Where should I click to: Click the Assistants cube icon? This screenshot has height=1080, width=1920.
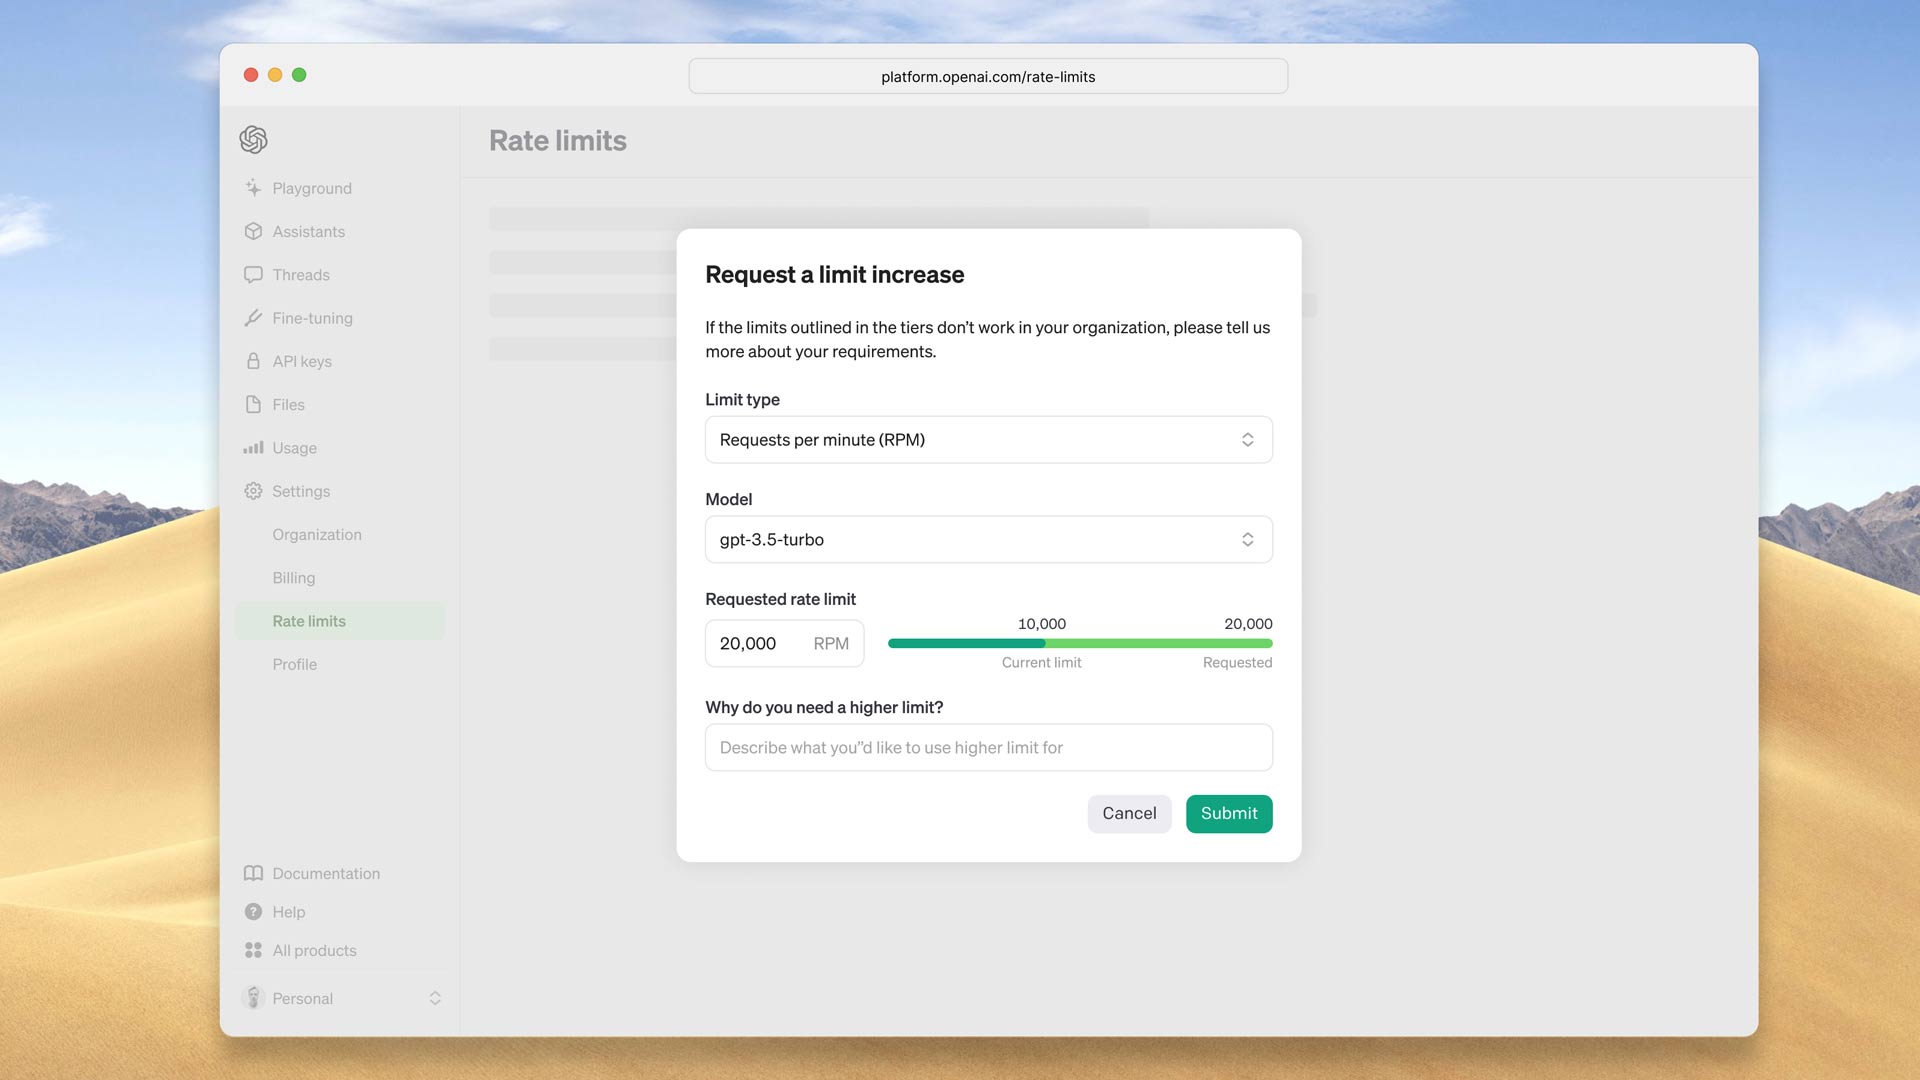[253, 231]
